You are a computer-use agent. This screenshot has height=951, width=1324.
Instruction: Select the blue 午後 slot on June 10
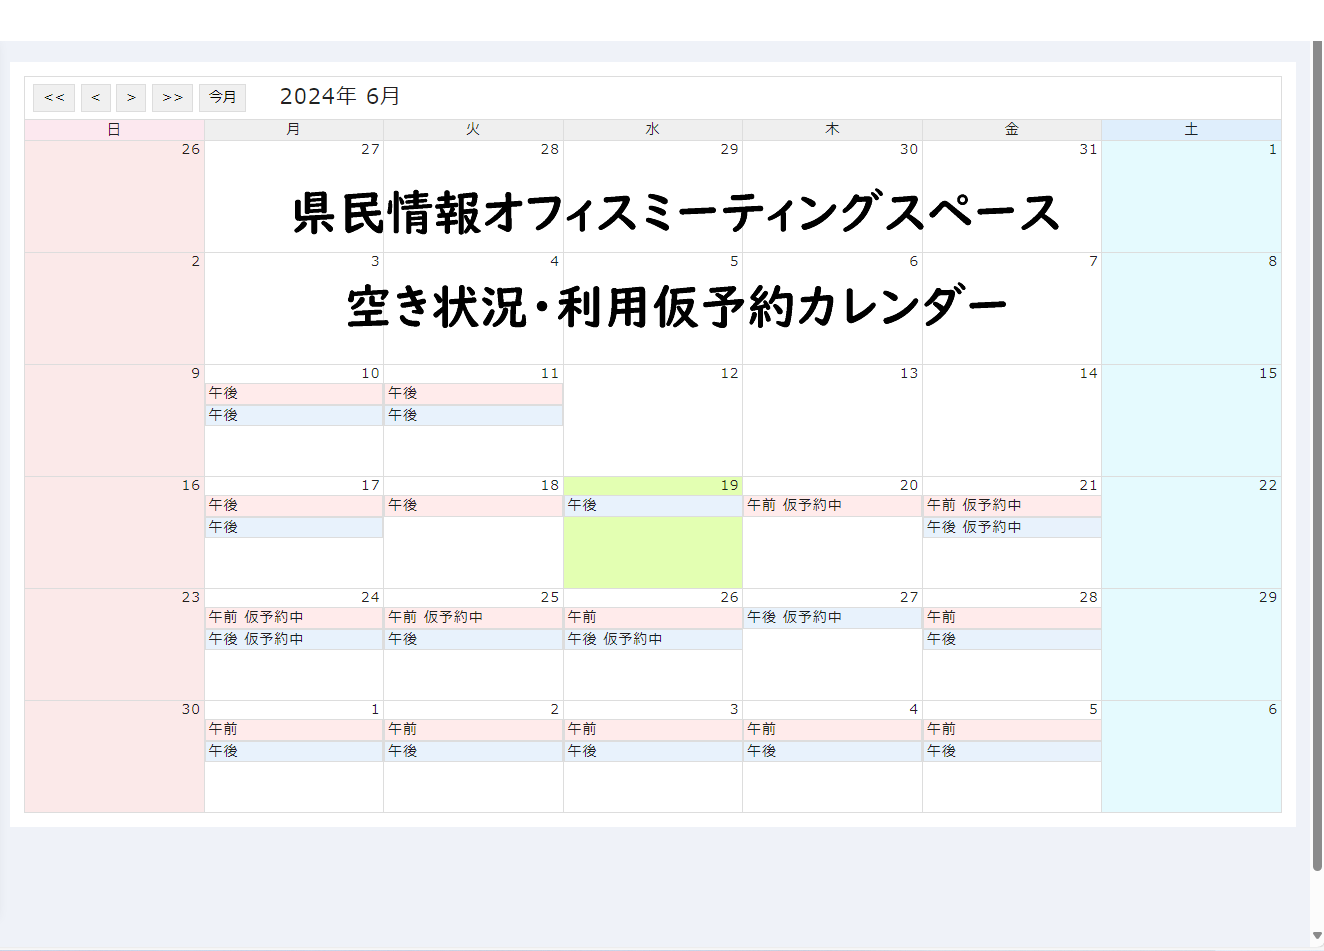(294, 415)
